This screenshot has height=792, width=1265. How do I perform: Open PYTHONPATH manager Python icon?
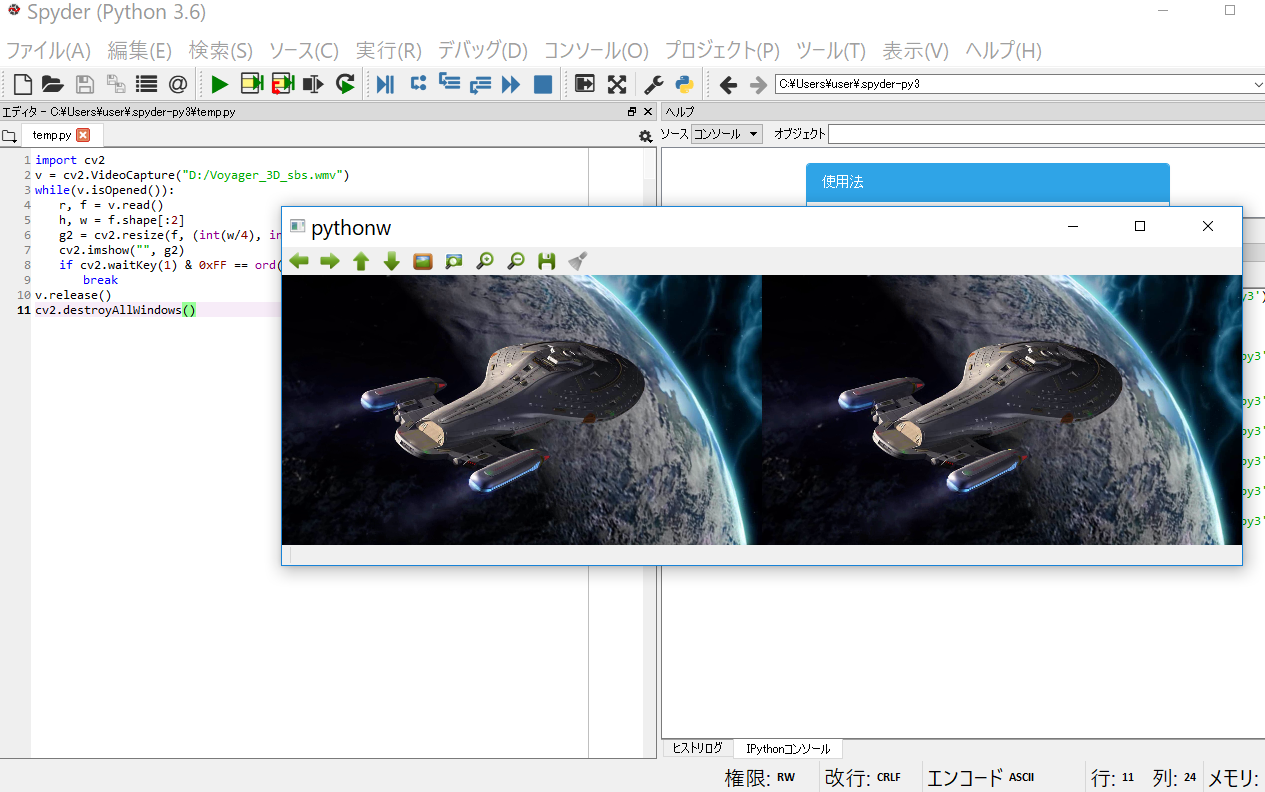685,85
